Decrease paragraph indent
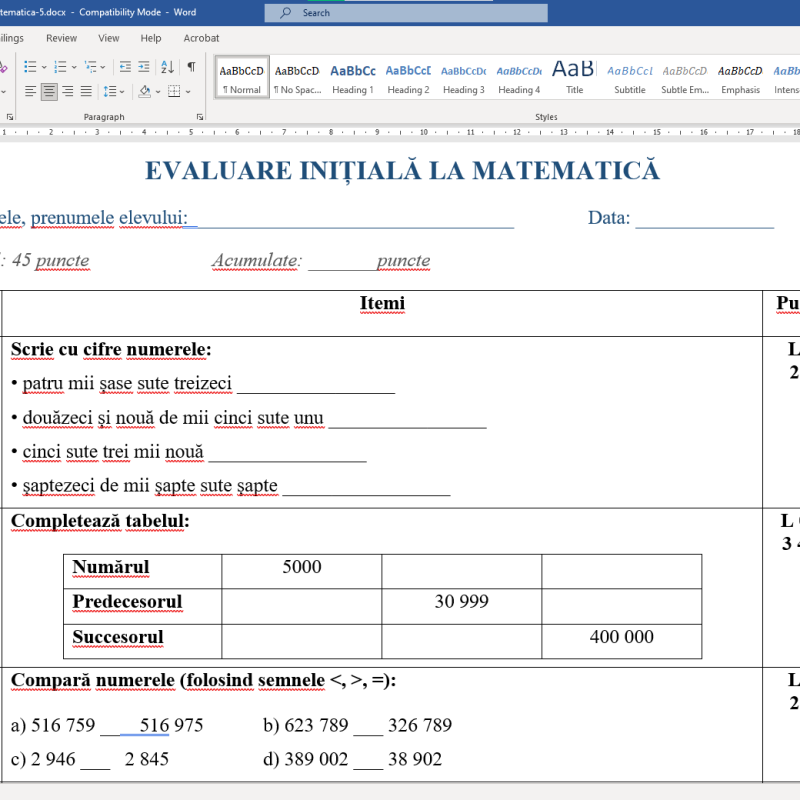 click(x=125, y=67)
